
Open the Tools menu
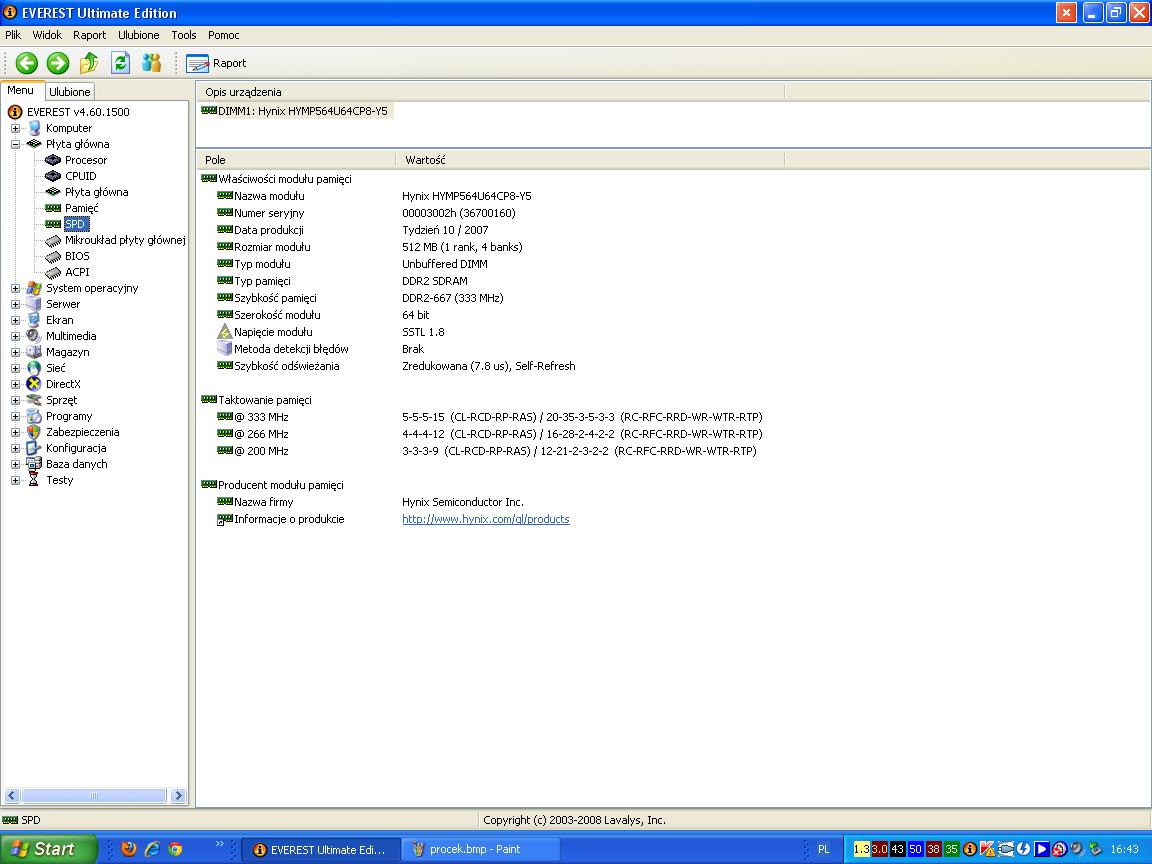(184, 35)
